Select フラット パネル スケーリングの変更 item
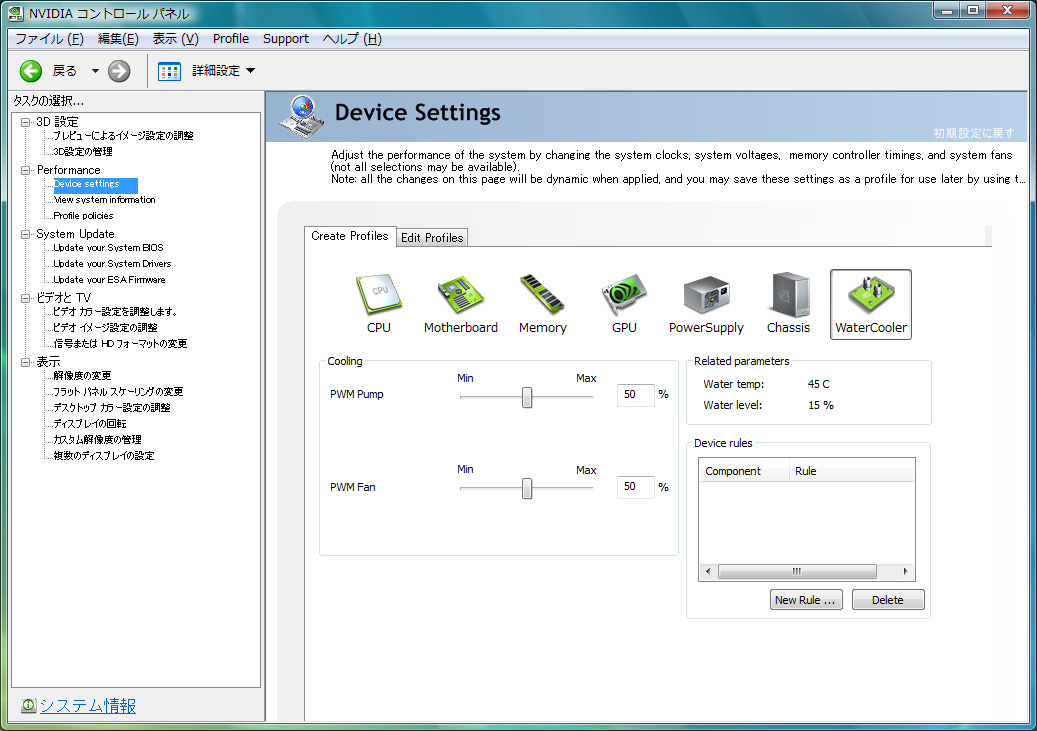The height and width of the screenshot is (731, 1037). click(118, 392)
